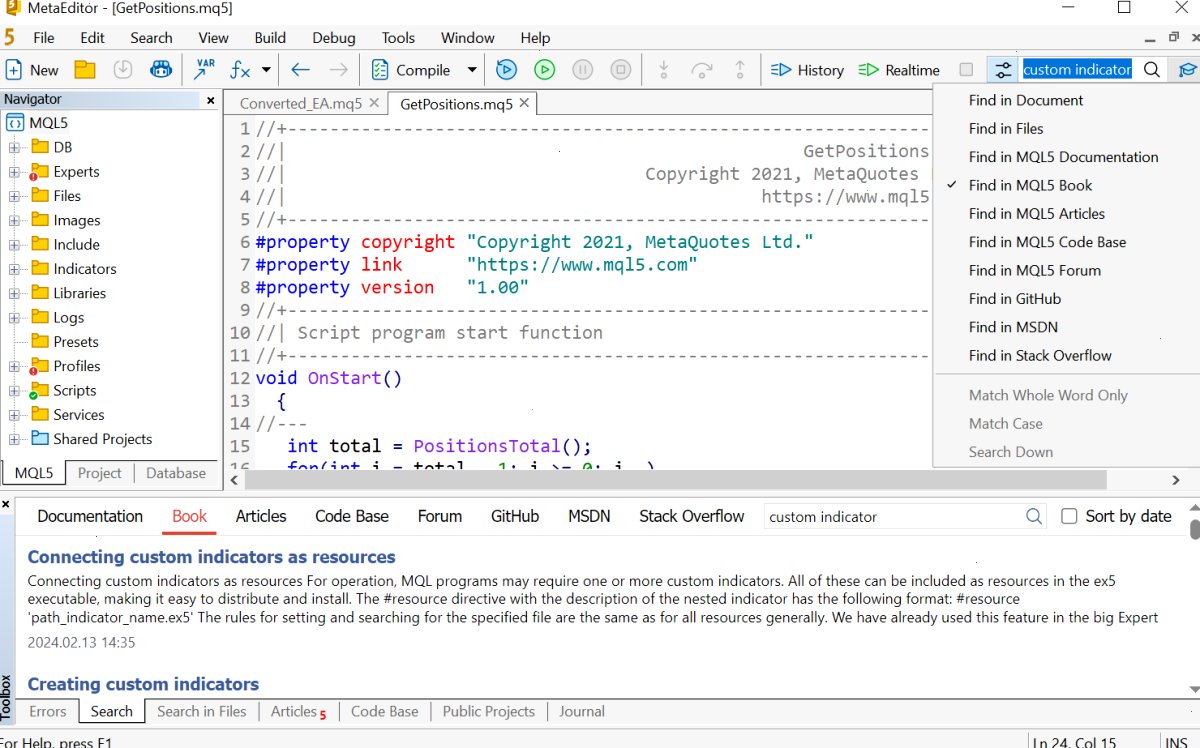Close the Converted_EA.mq5 tab
The image size is (1200, 748).
click(x=374, y=103)
